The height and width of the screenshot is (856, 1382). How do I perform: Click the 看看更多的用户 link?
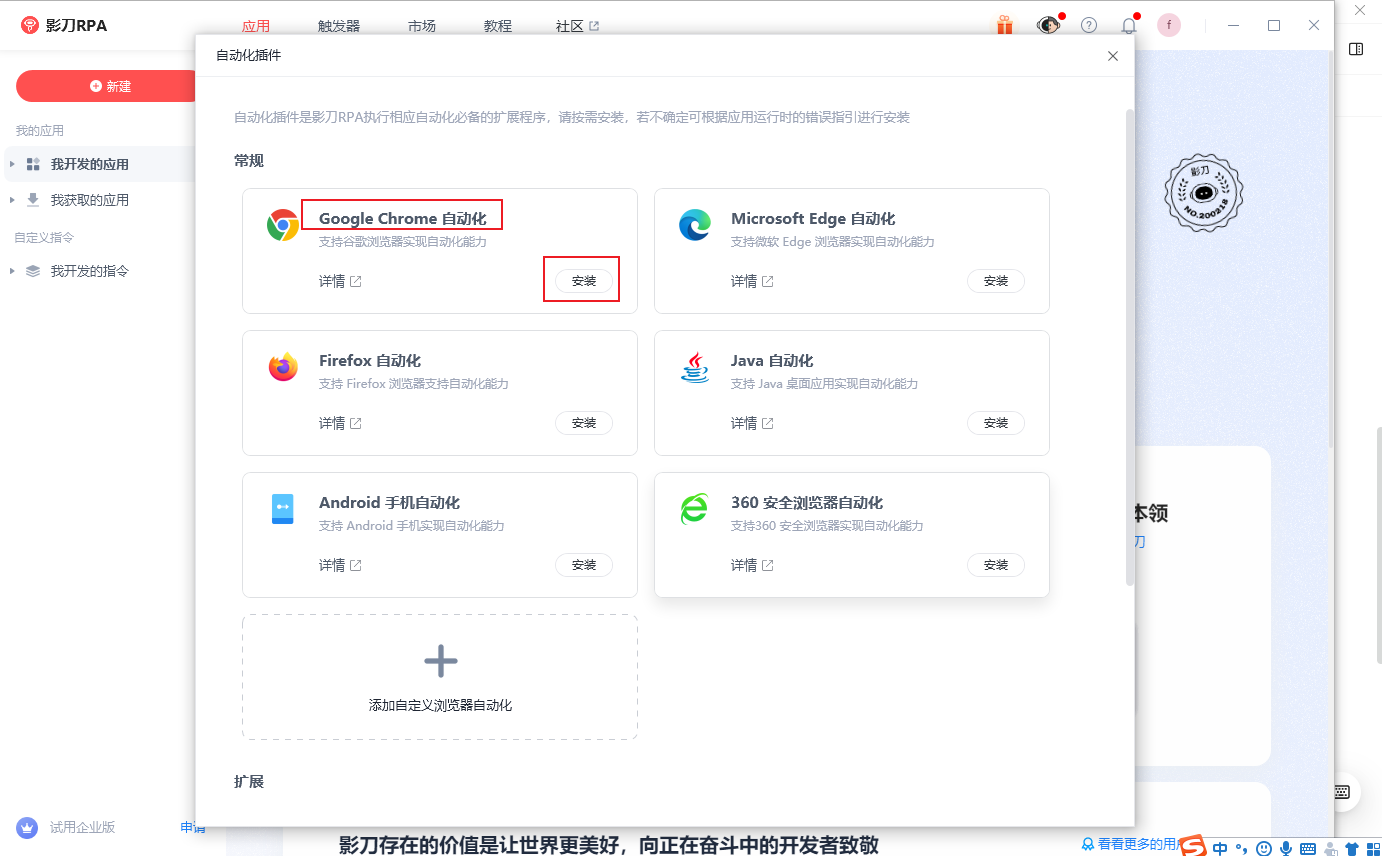(x=1132, y=844)
